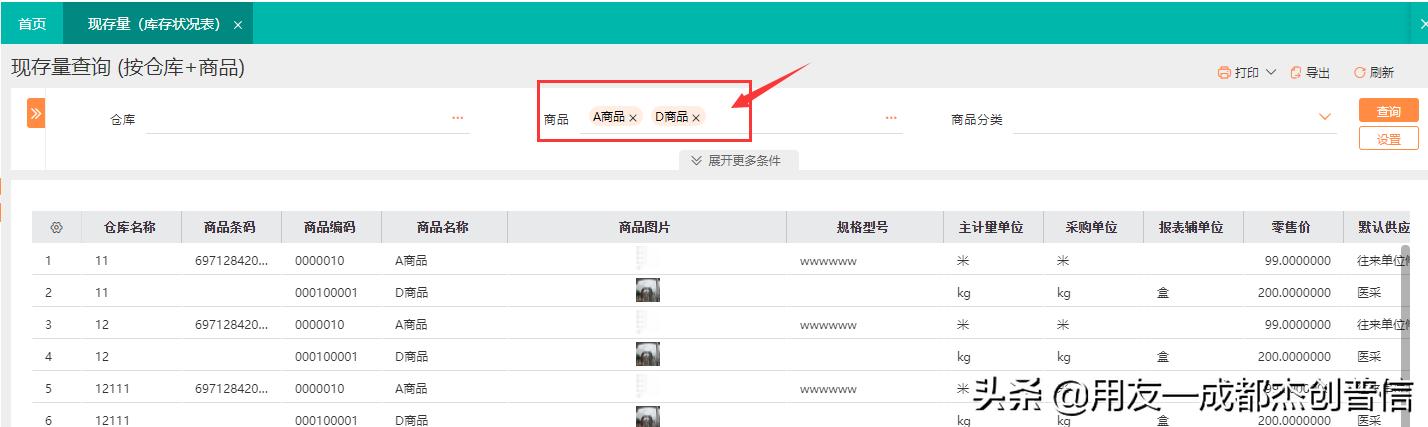Click retail price 99.0000000 in row 1
1428x427 pixels.
1298,261
